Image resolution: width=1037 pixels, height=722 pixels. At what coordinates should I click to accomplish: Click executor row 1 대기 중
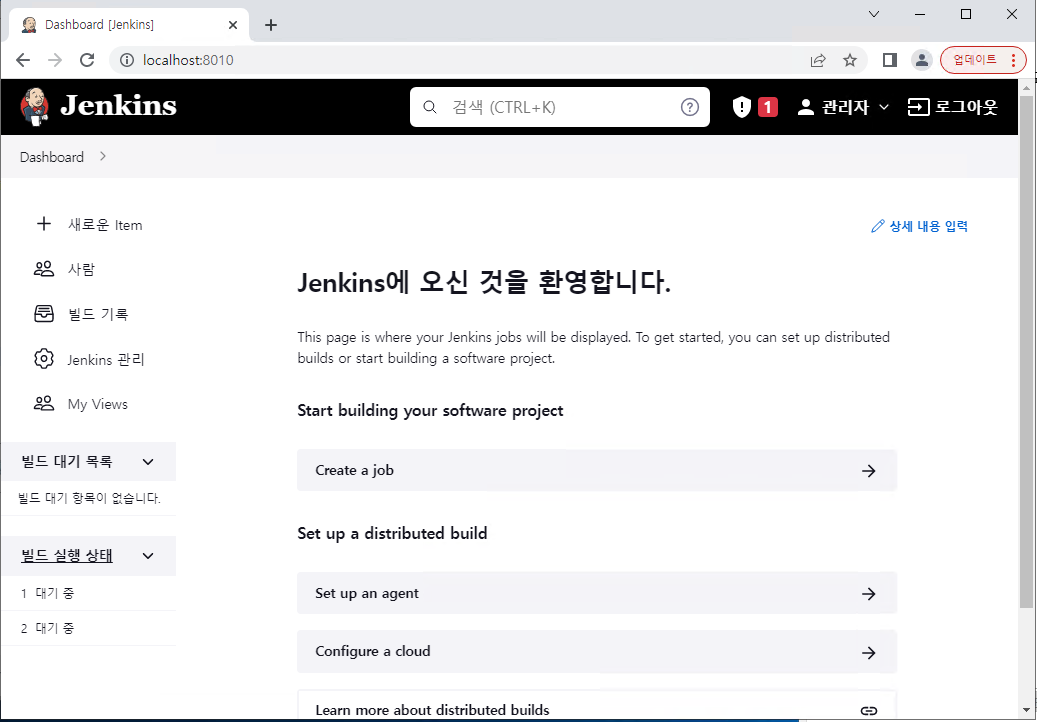pyautogui.click(x=89, y=593)
